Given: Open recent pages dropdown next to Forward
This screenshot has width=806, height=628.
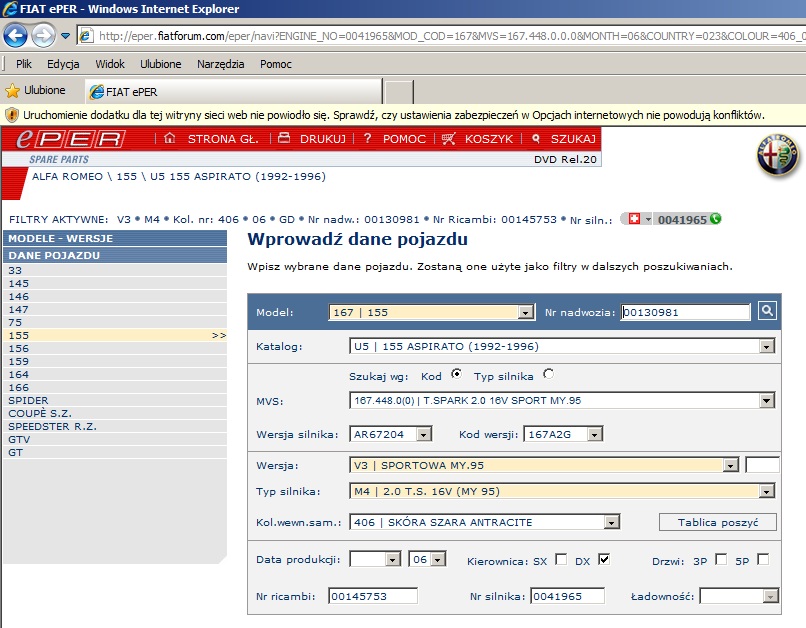Looking at the screenshot, I should click(65, 36).
